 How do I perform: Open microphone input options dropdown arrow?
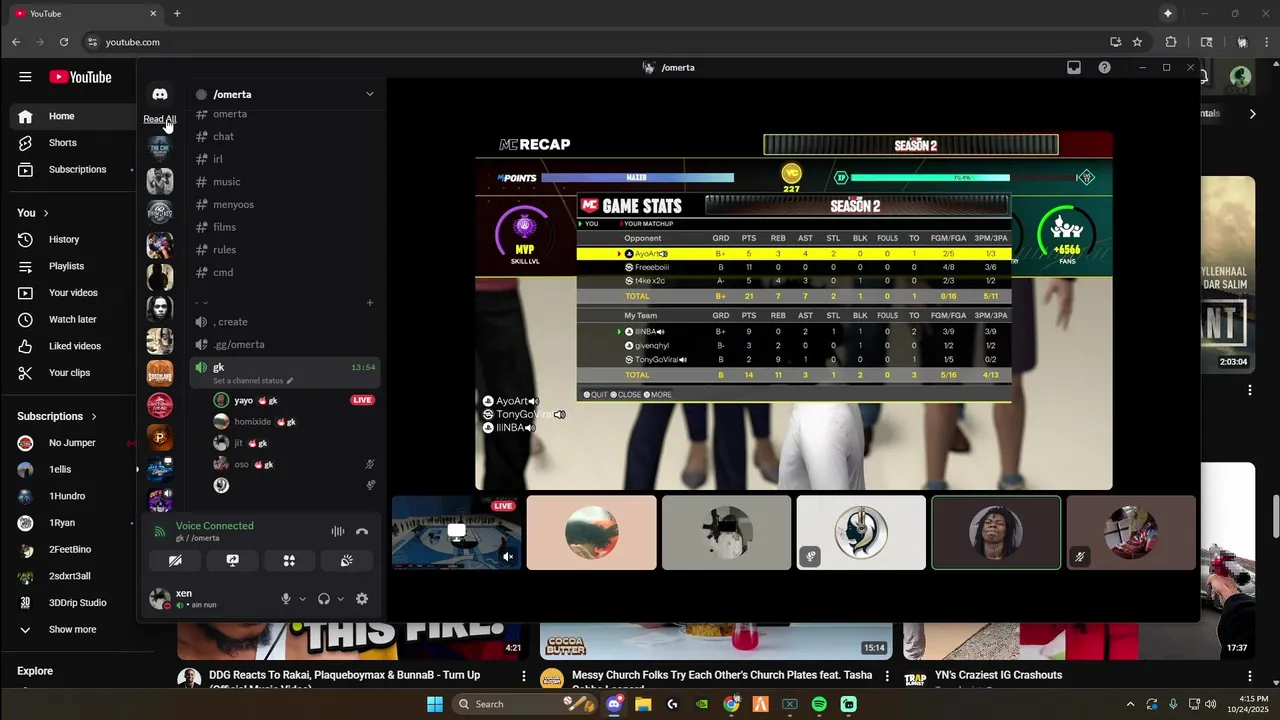point(302,599)
